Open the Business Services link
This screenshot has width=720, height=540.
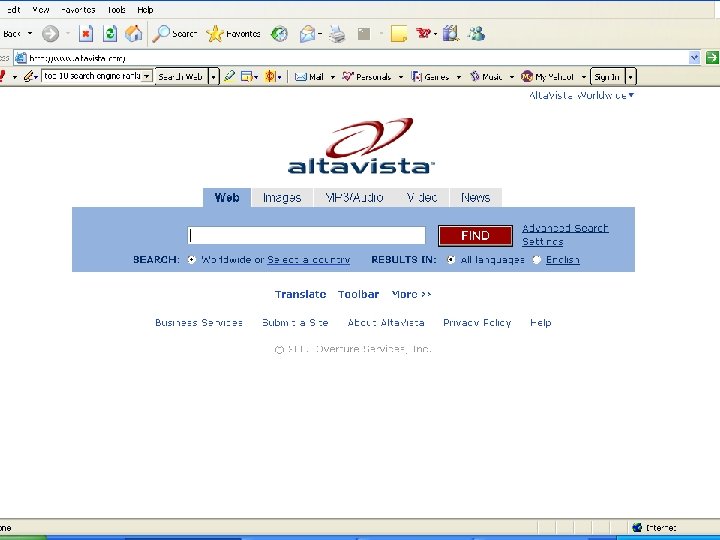pos(199,323)
